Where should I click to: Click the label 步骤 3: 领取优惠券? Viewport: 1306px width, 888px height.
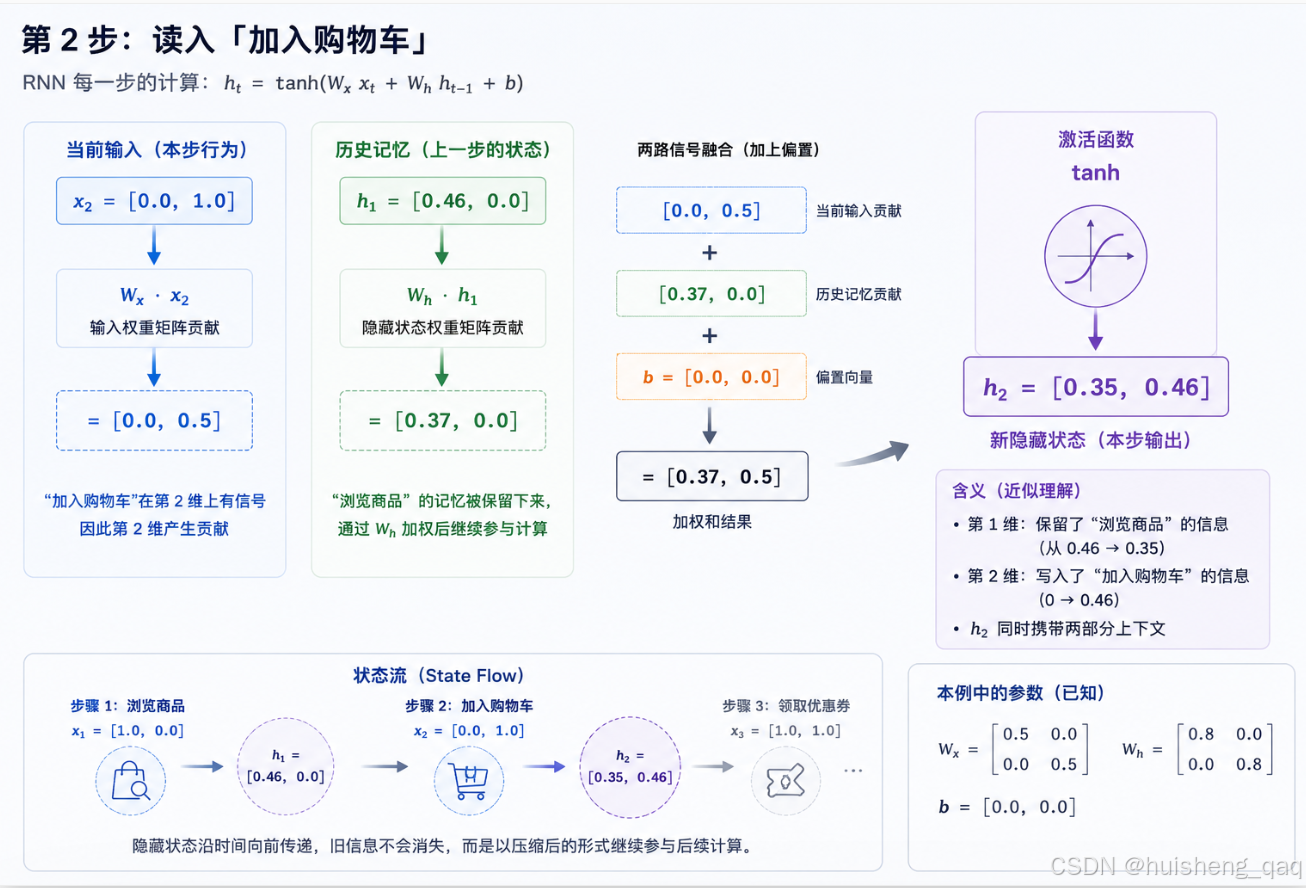click(x=786, y=706)
